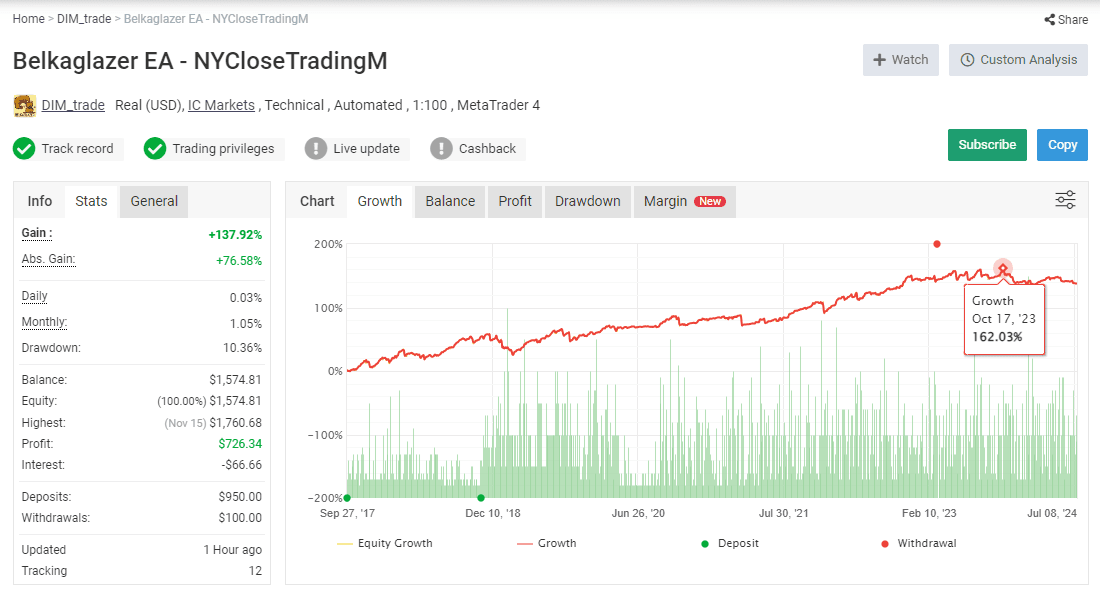Toggle Deposit markers in chart legend
This screenshot has height=596, width=1100.
click(x=730, y=543)
